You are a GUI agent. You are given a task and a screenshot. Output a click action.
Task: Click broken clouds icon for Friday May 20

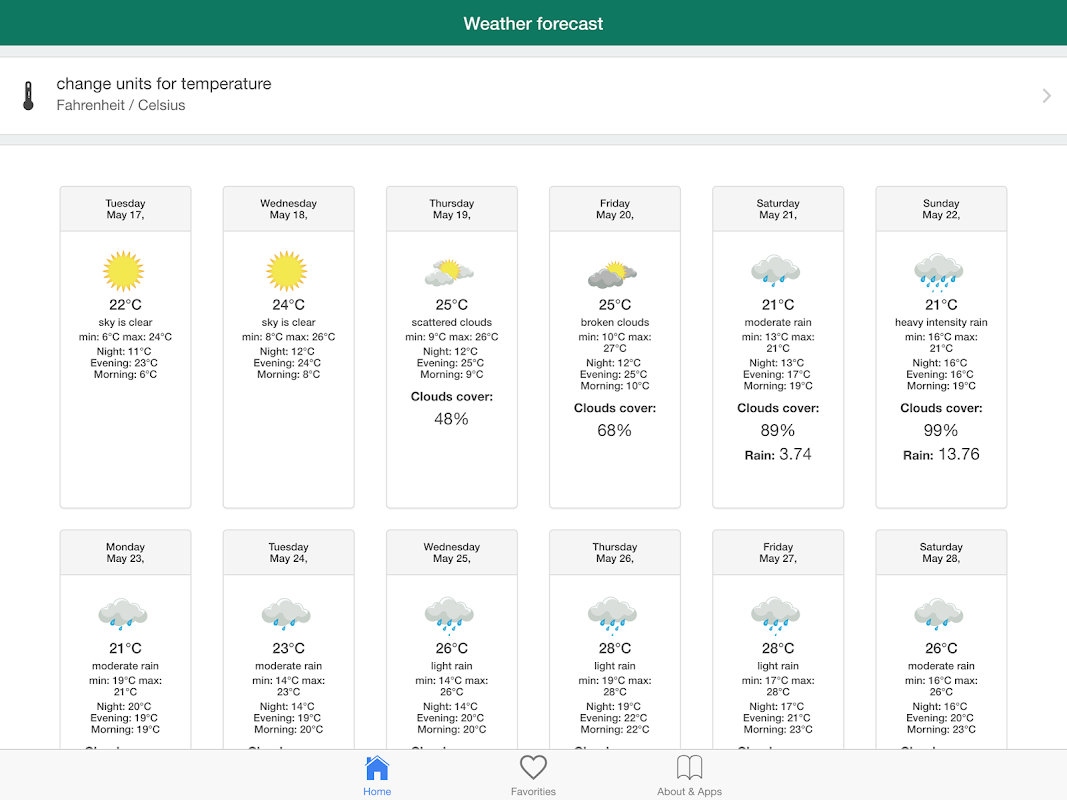612,273
